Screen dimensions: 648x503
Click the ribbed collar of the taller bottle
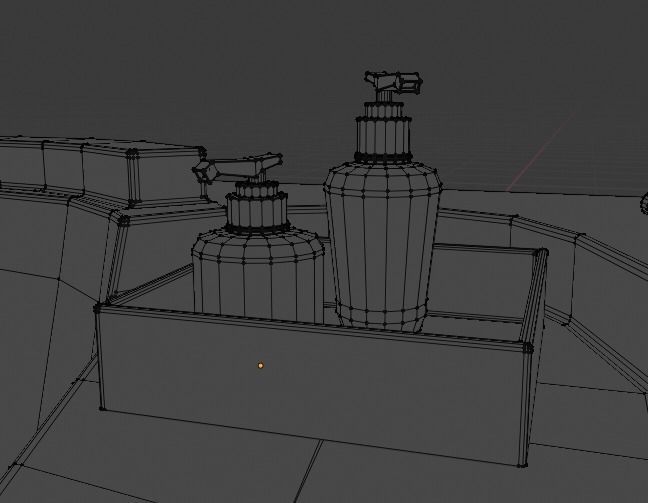coord(384,139)
